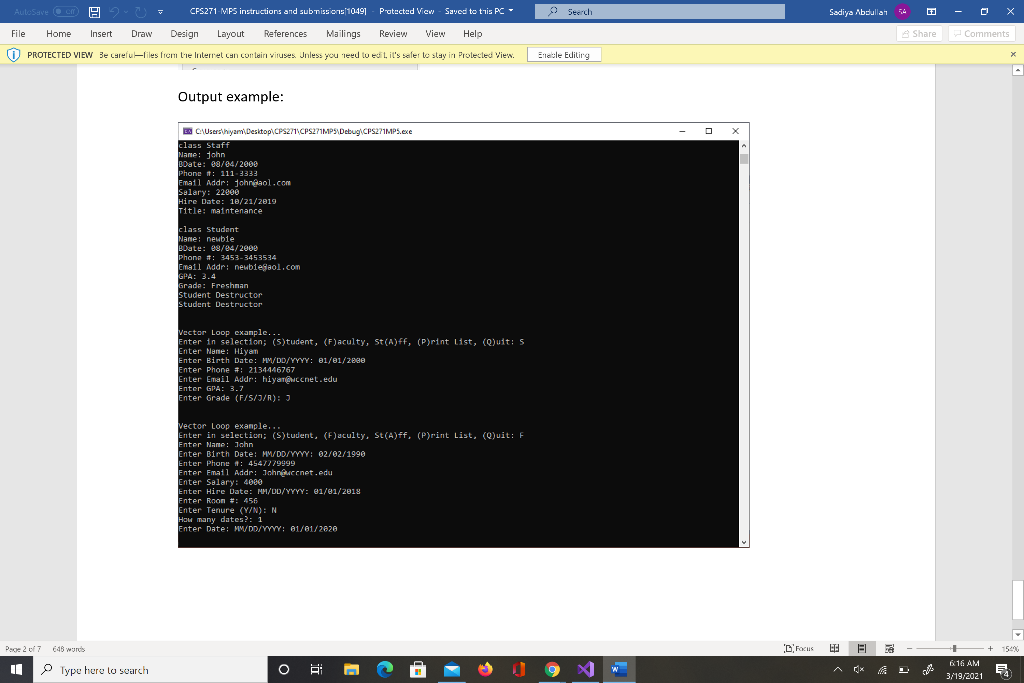Click the Redo arrow icon
The width and height of the screenshot is (1024, 683).
140,12
